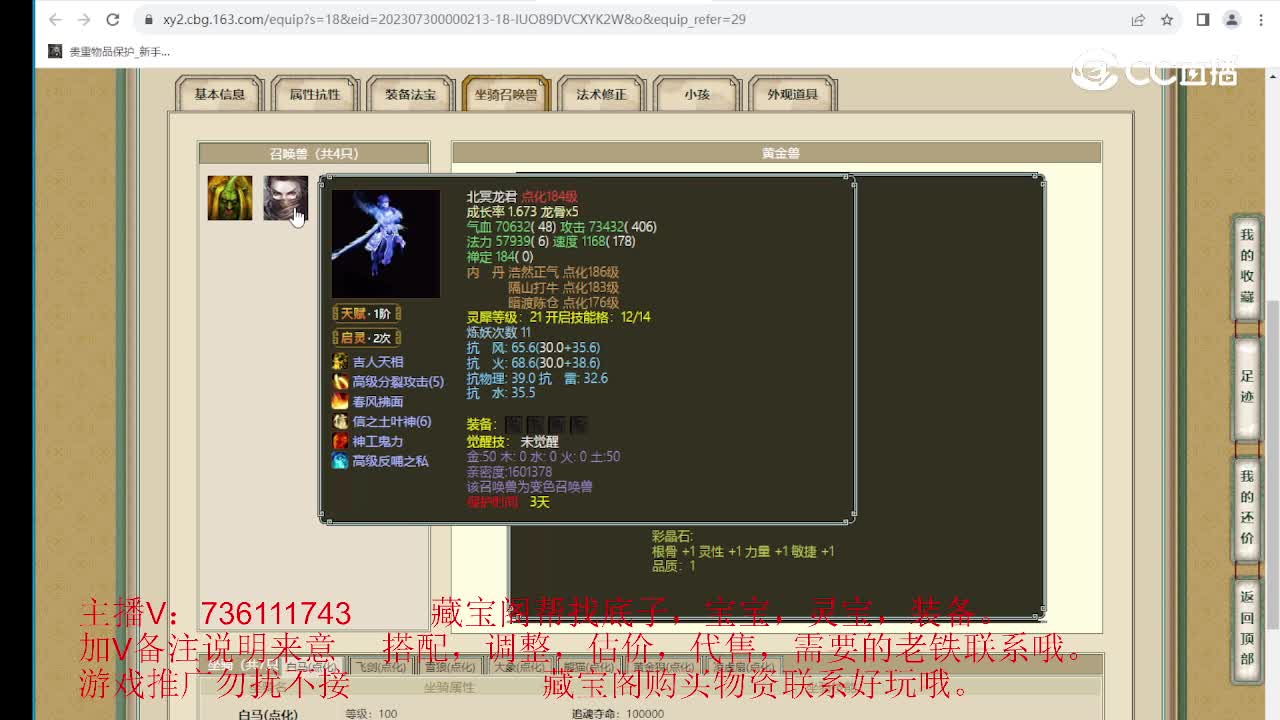Viewport: 1280px width, 720px height.
Task: Click the 神工鬼力 skill icon
Action: [x=341, y=441]
